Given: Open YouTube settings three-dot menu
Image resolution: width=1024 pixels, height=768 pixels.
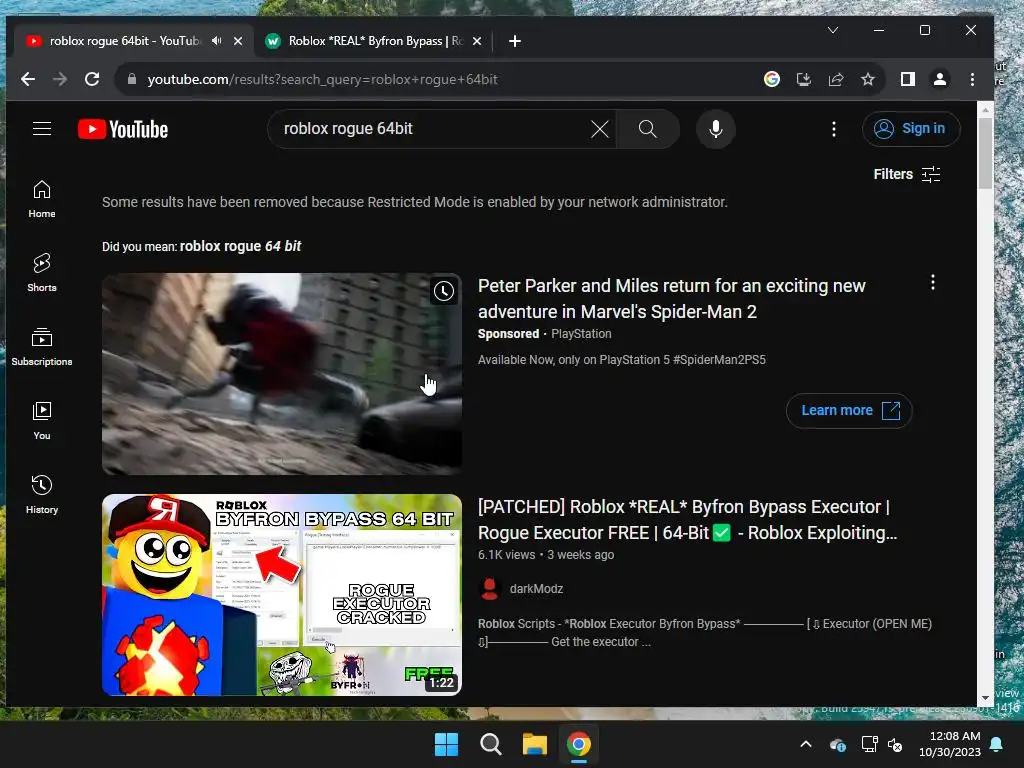Looking at the screenshot, I should [833, 129].
